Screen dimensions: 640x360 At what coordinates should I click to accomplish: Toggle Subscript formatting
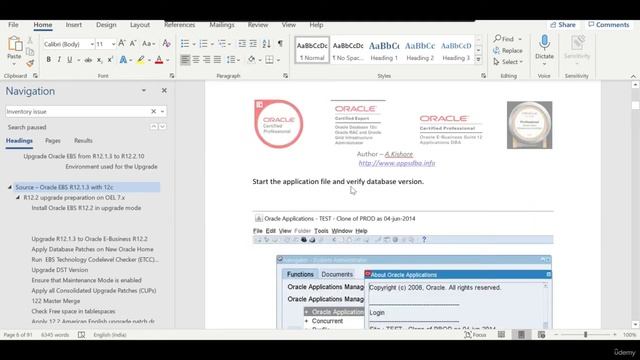(99, 60)
